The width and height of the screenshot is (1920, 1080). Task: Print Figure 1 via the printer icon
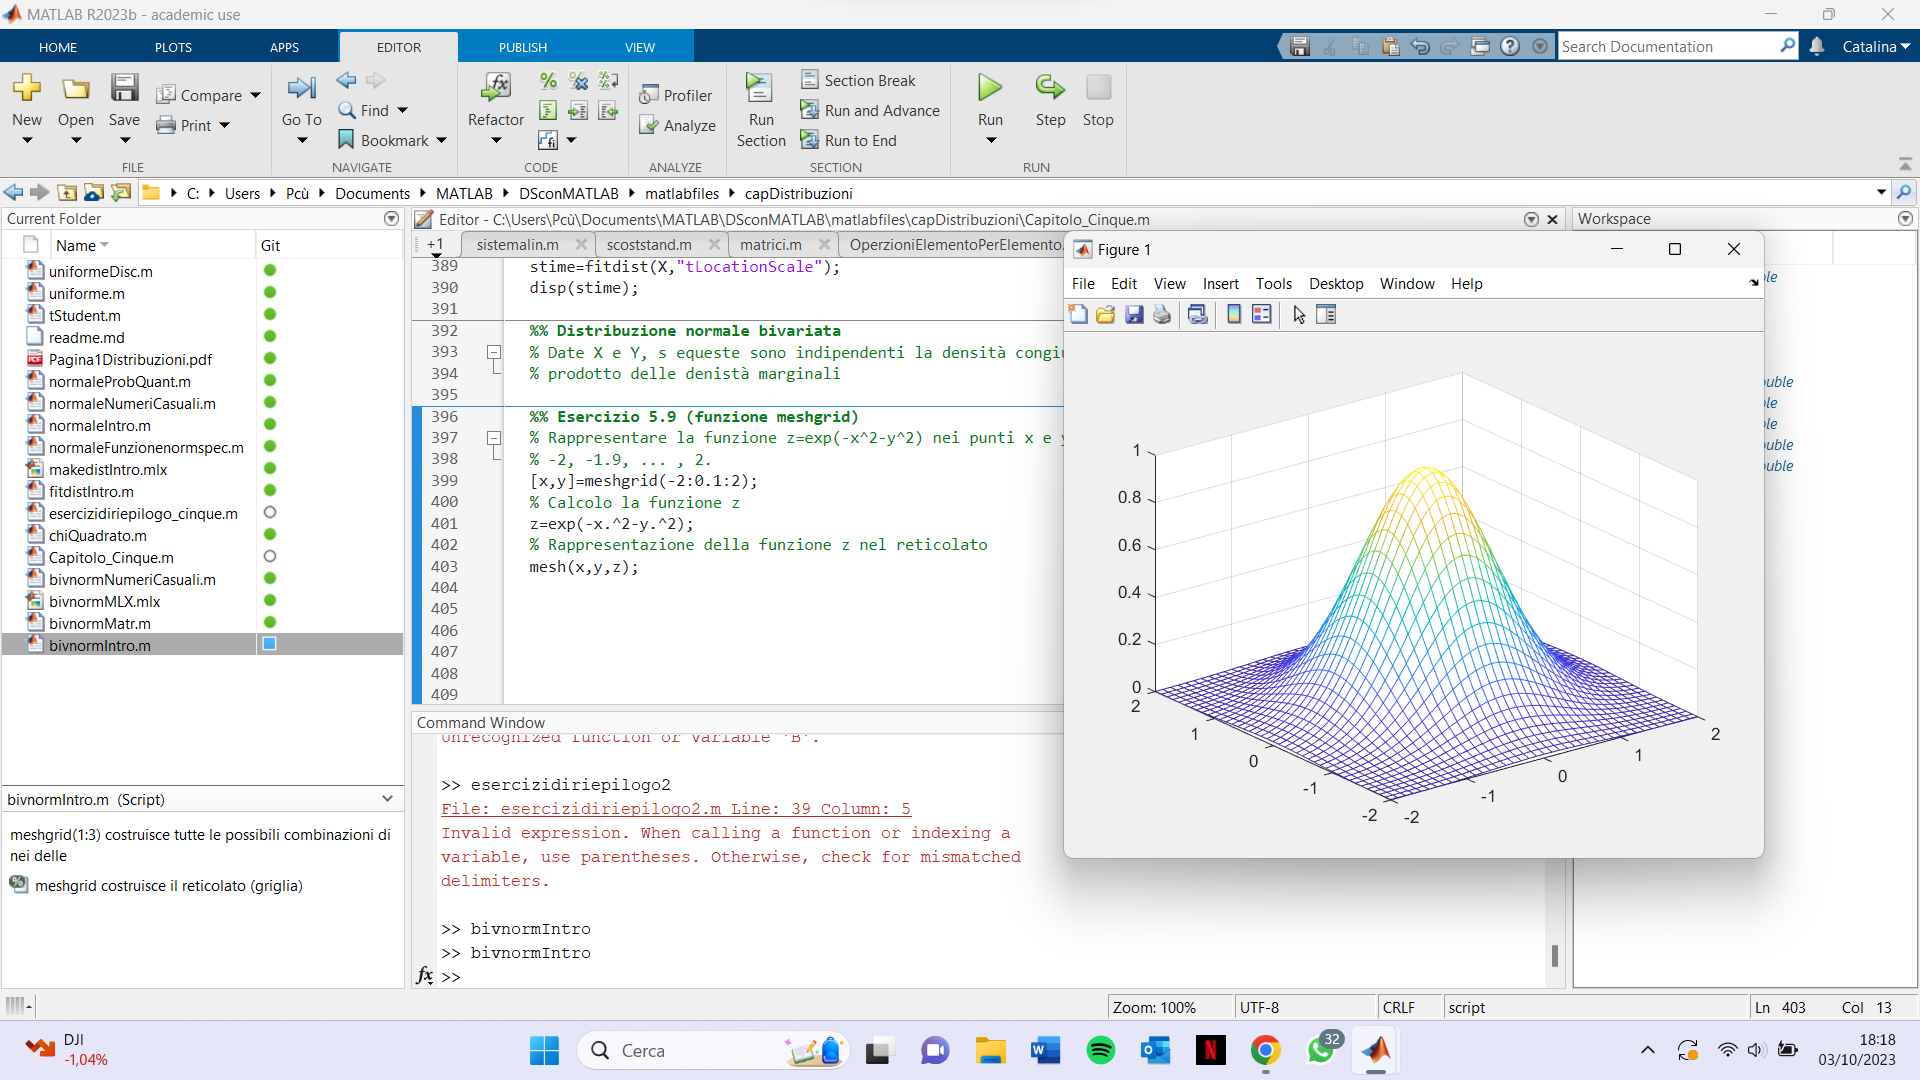(1162, 314)
